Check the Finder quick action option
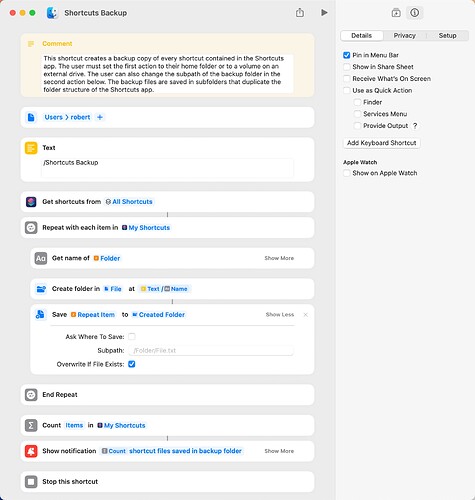 click(x=357, y=102)
